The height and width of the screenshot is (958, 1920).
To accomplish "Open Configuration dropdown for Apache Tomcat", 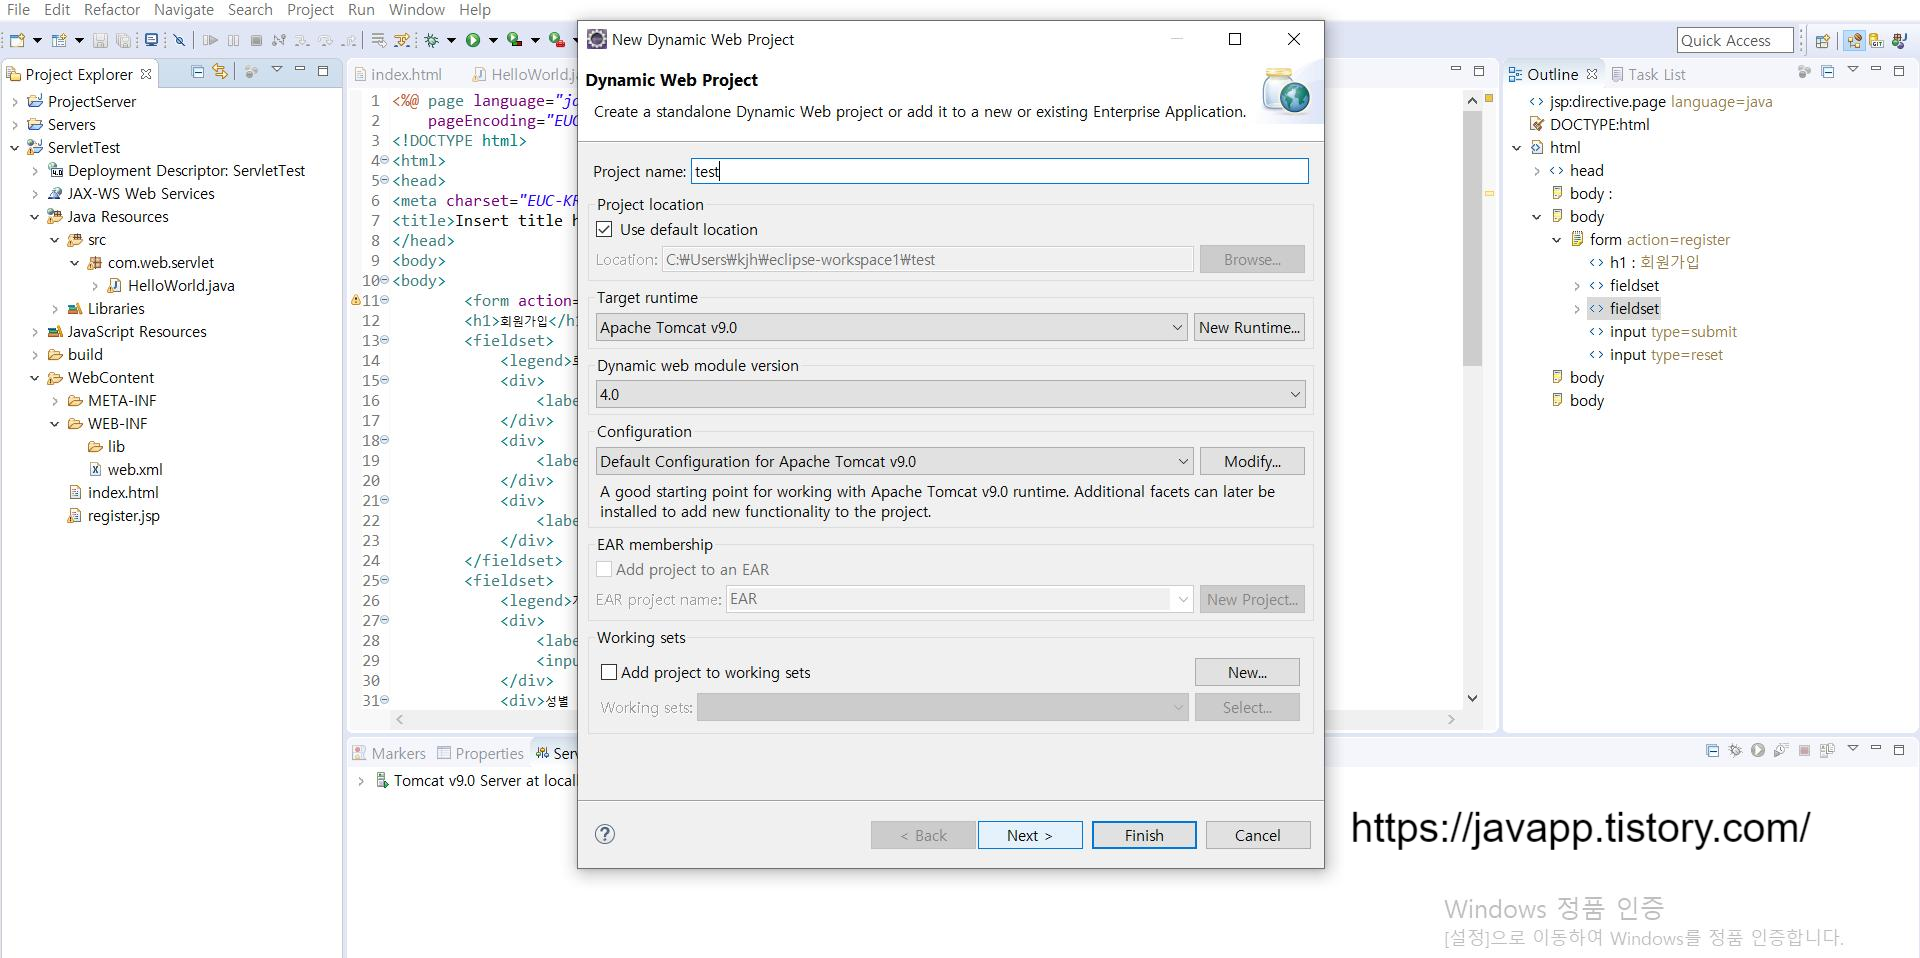I will click(x=894, y=461).
